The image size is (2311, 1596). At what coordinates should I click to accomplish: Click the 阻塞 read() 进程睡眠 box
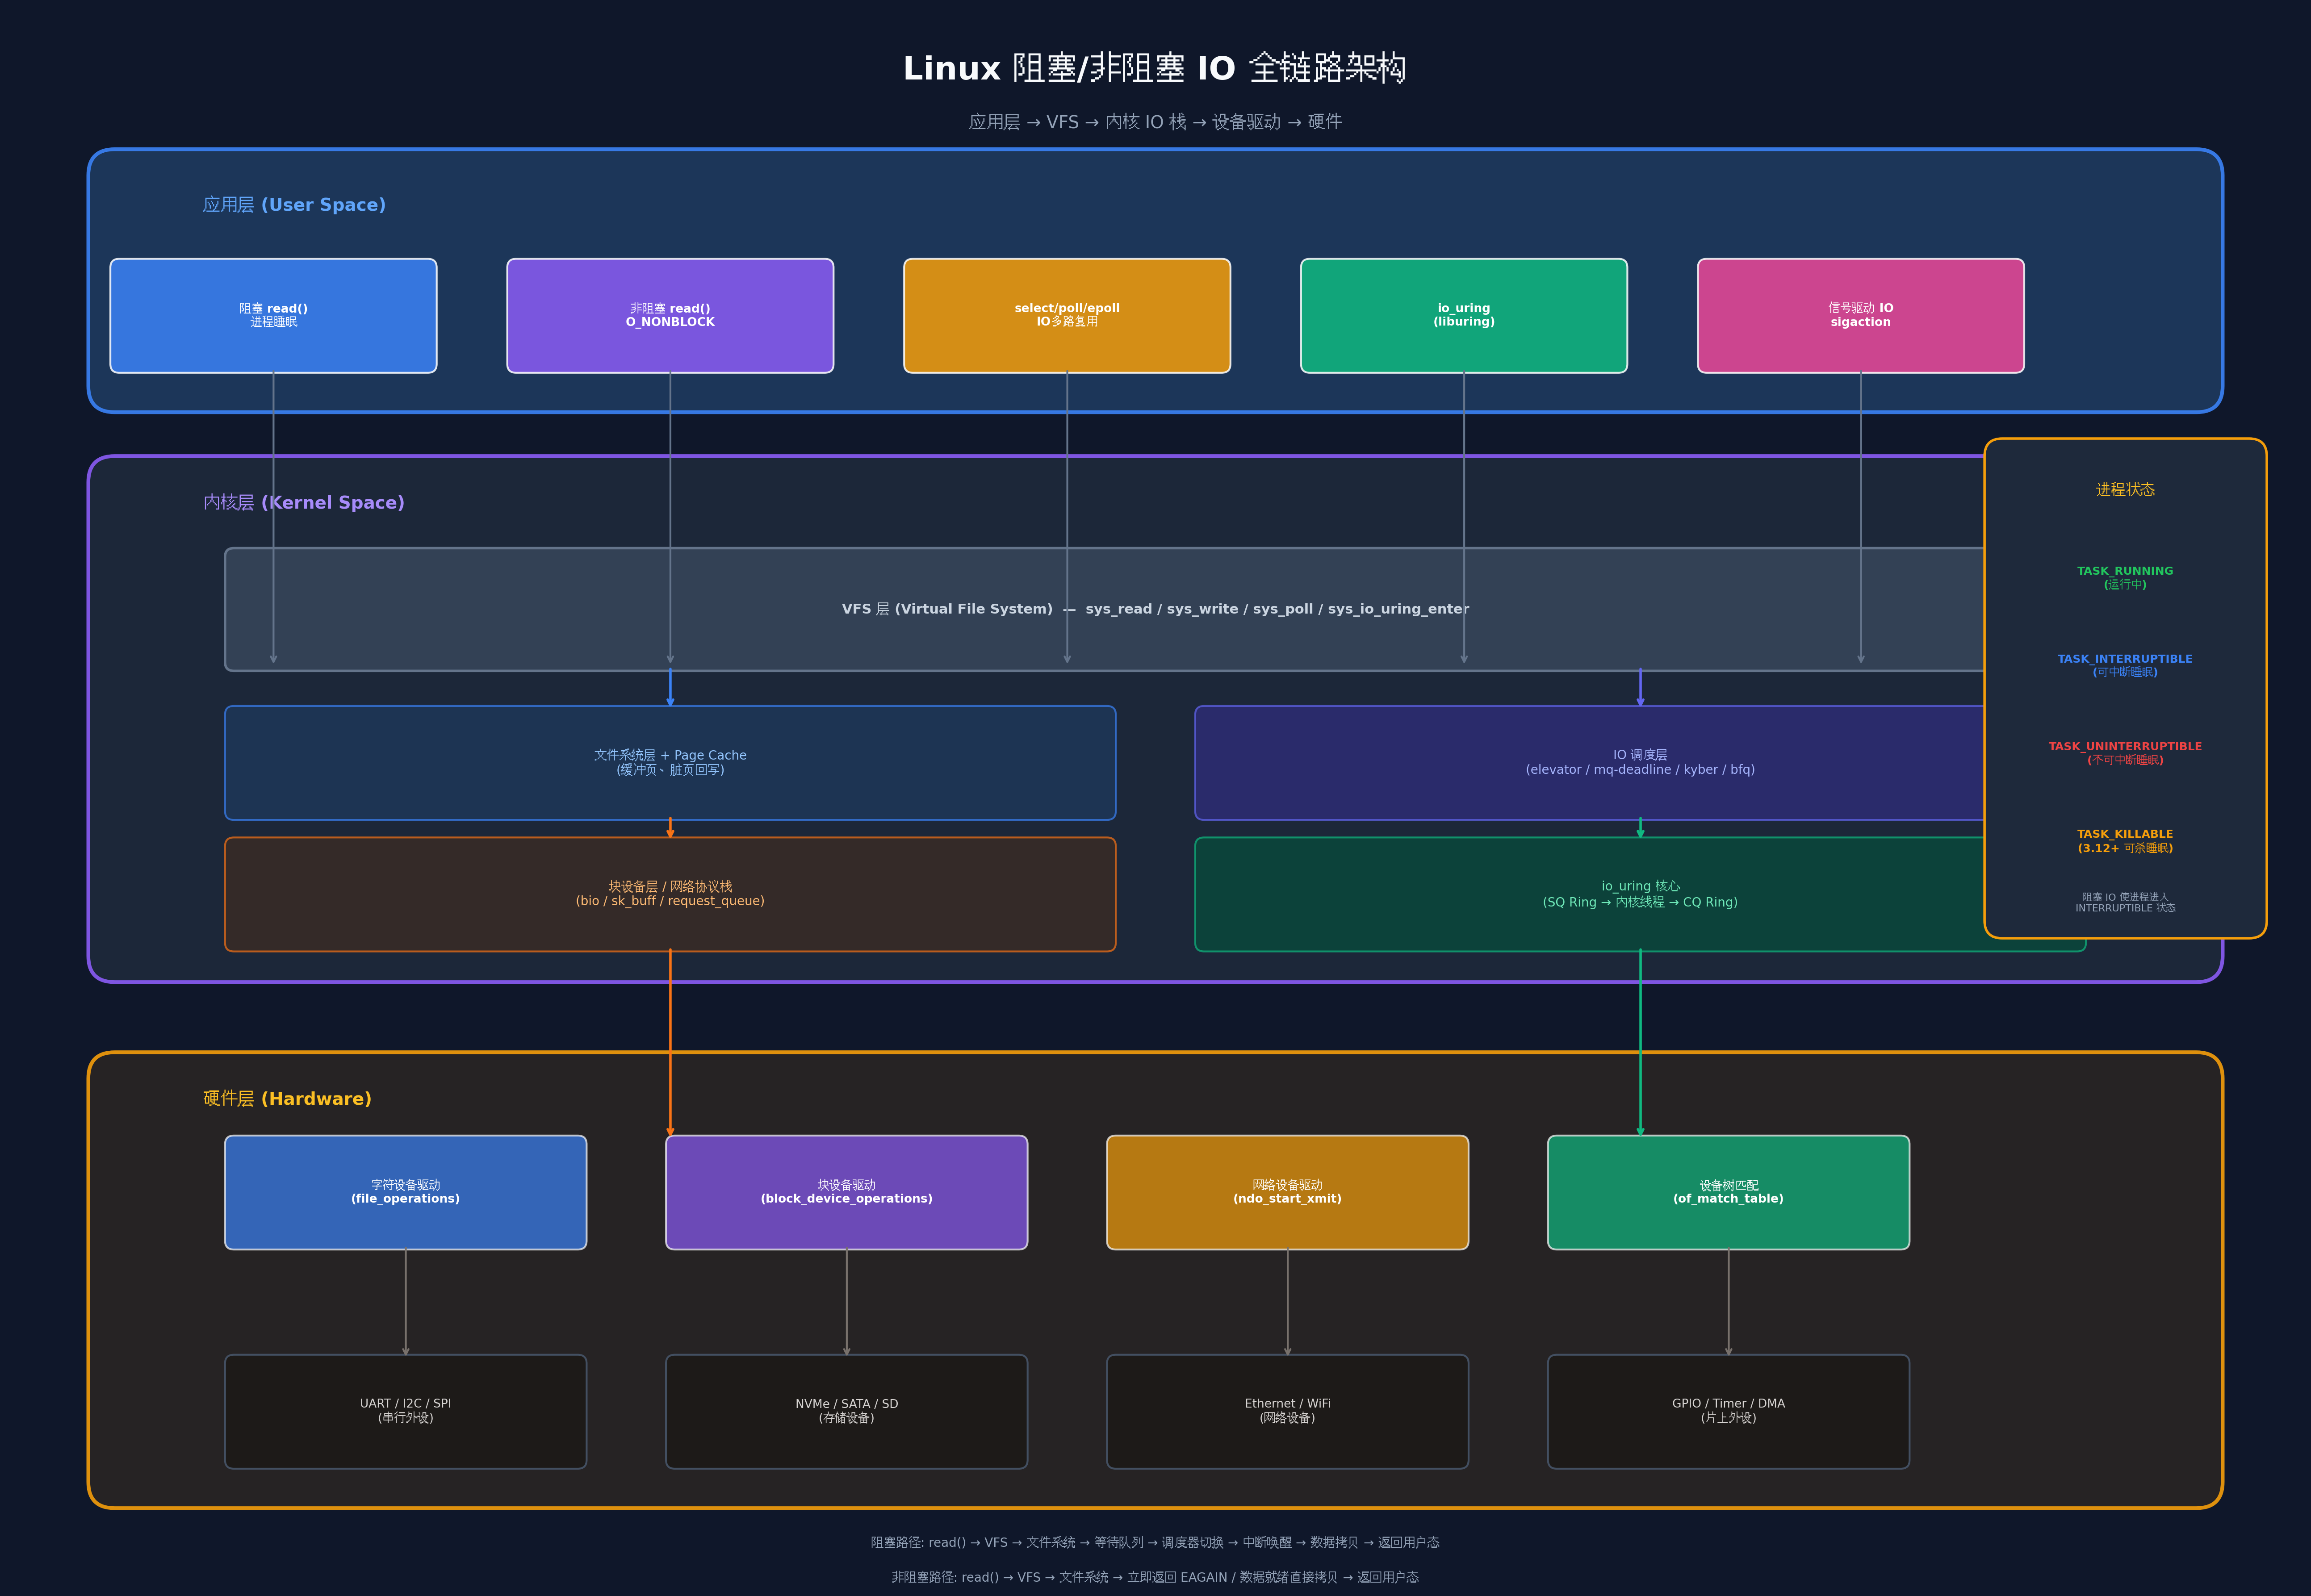[x=273, y=316]
